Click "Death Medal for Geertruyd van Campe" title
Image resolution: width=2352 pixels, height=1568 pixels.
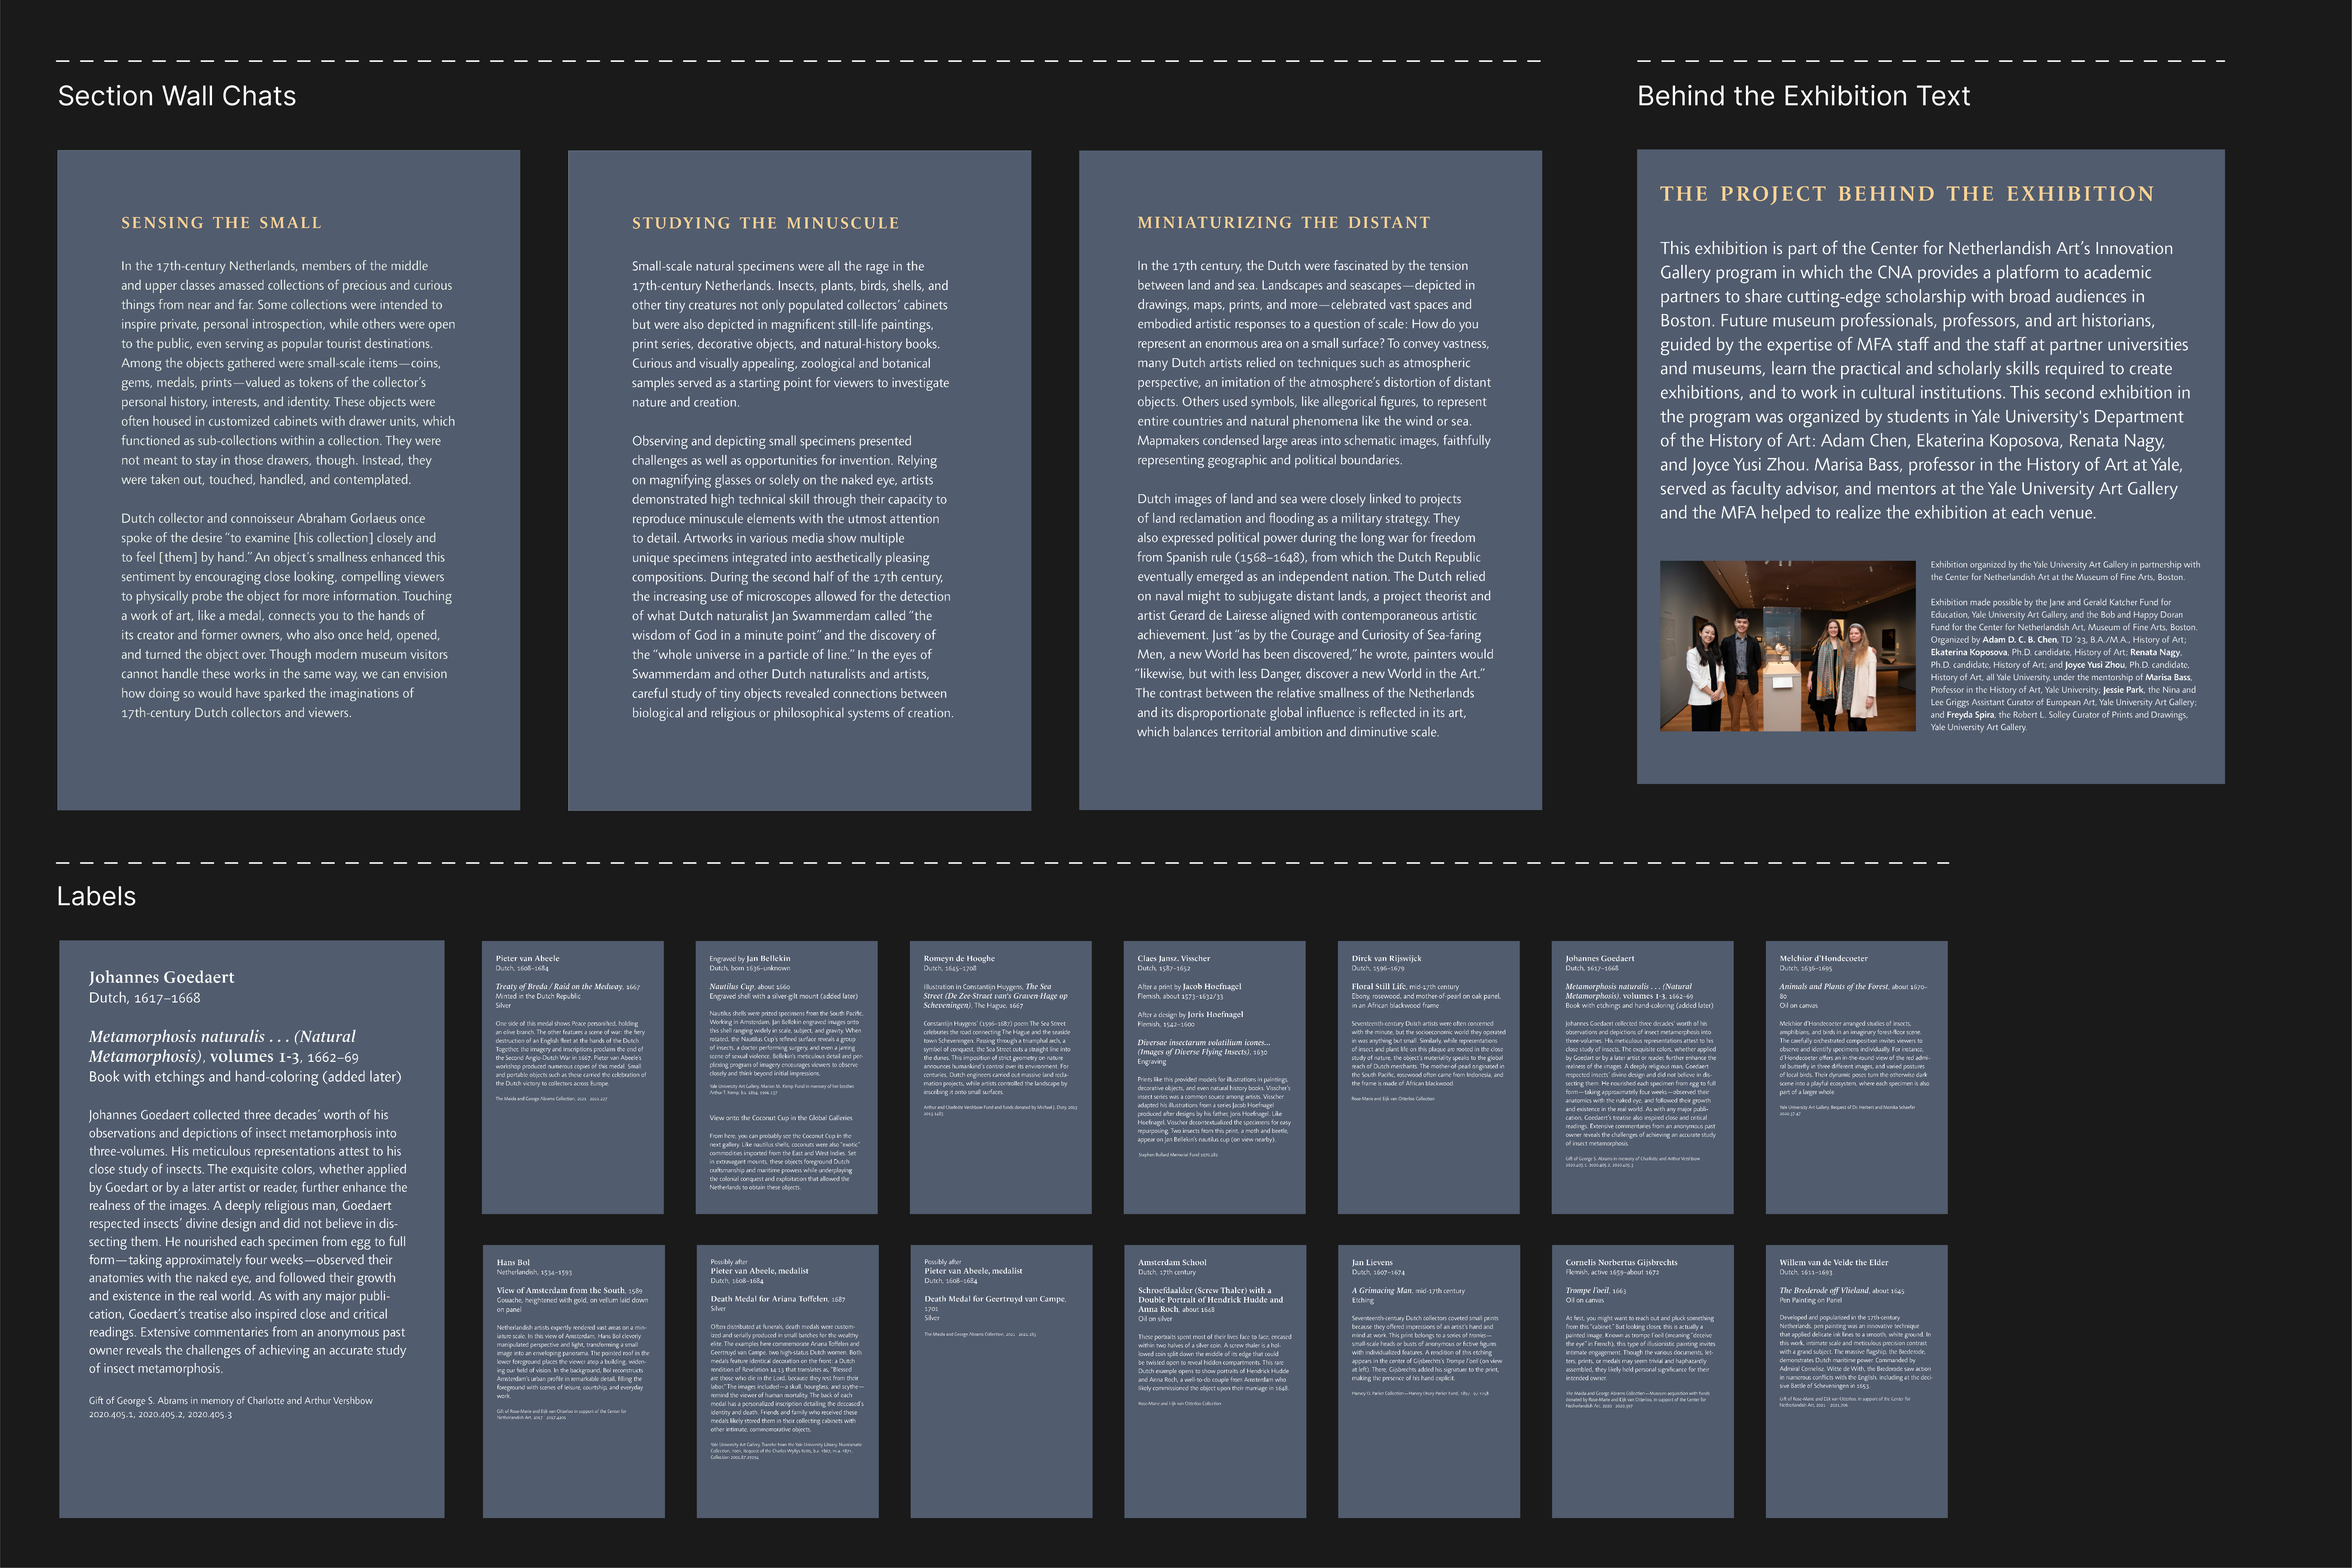995,1303
